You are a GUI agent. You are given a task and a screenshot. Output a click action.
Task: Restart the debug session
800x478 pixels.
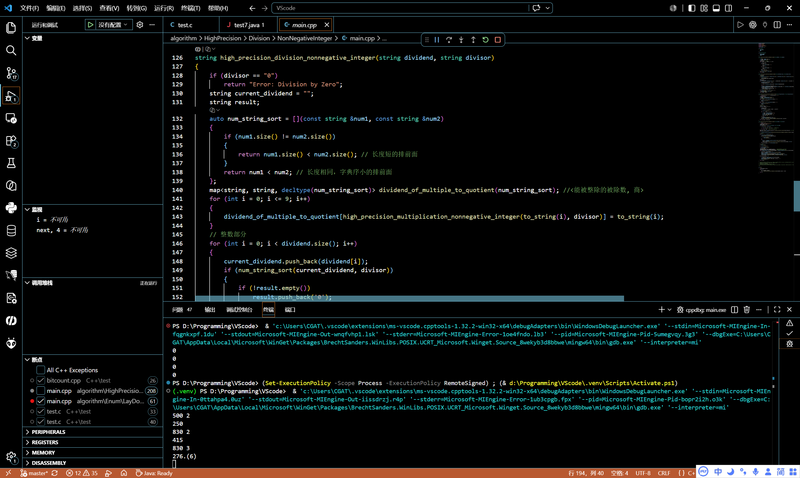[x=486, y=40]
